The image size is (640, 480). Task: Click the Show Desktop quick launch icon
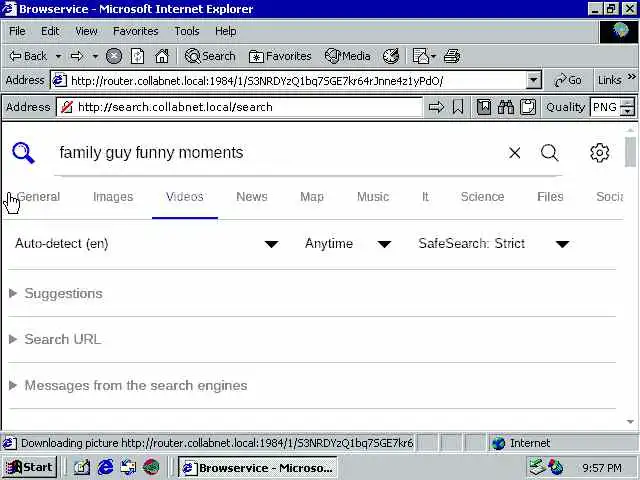[x=82, y=467]
